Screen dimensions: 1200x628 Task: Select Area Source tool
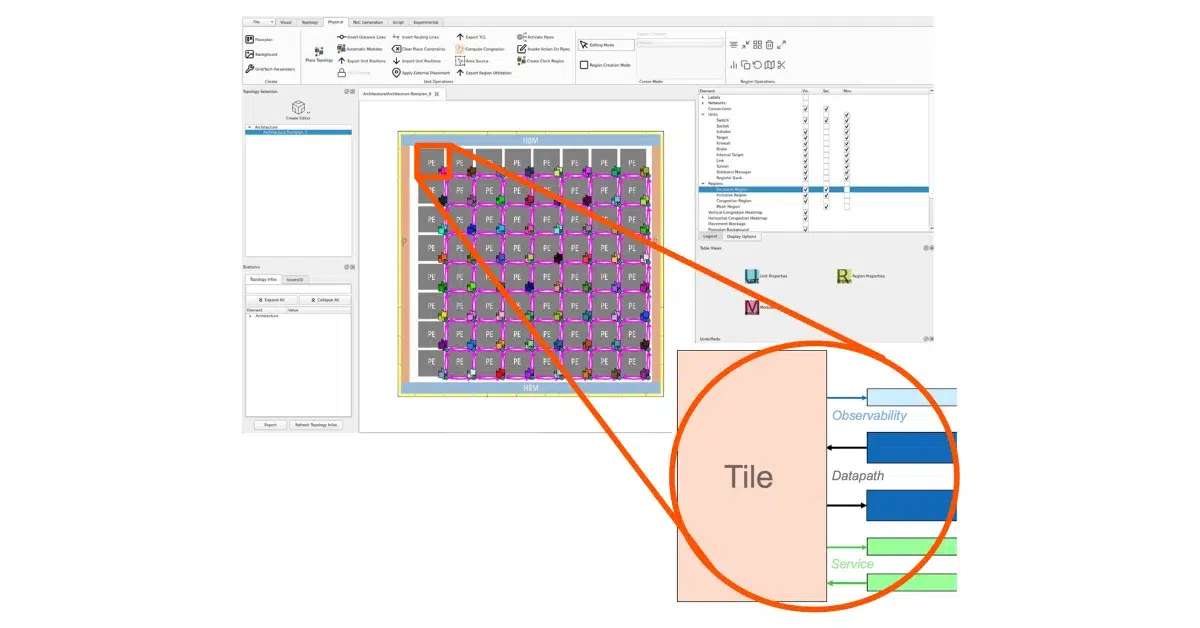click(473, 61)
